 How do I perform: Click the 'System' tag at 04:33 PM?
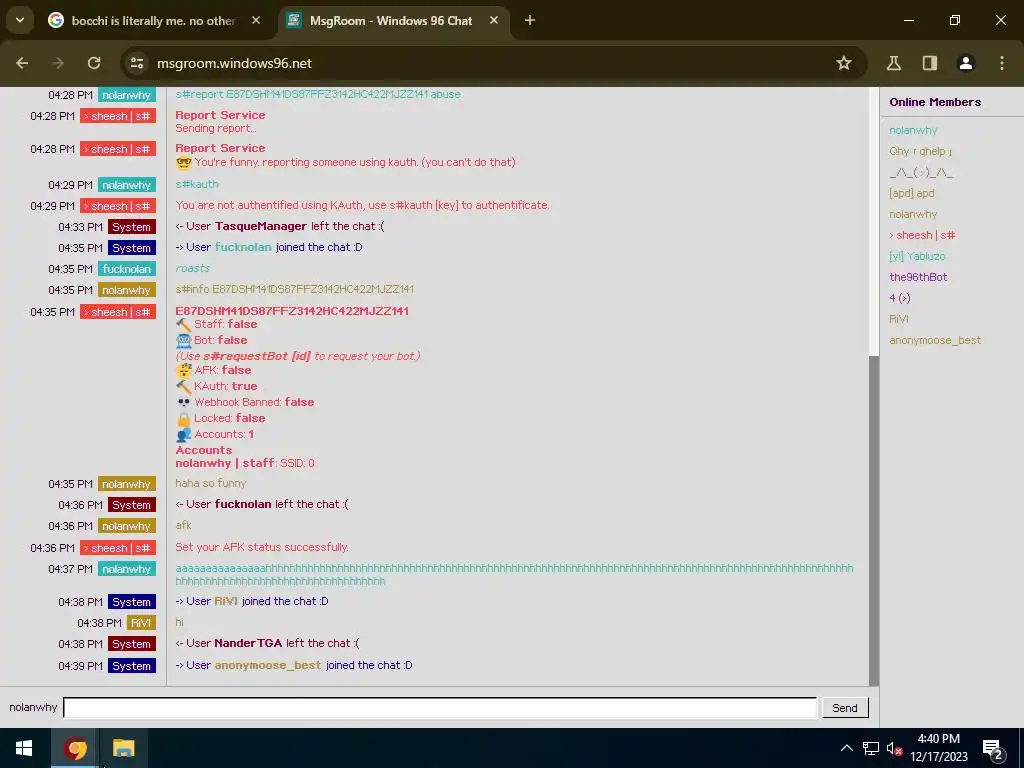(132, 227)
